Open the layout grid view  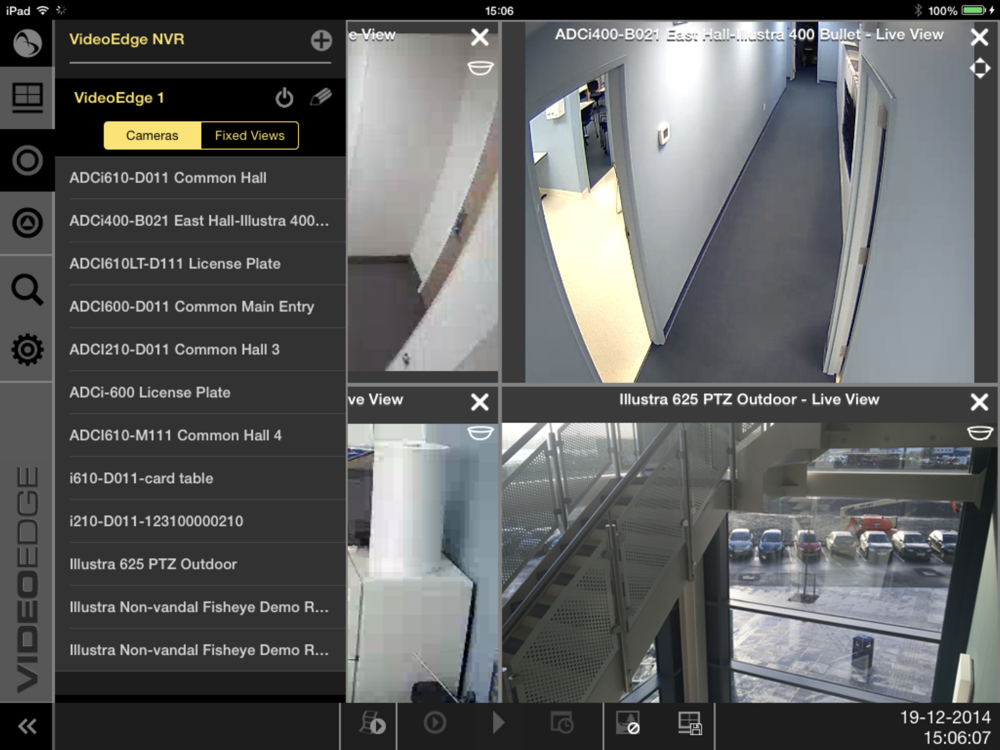[x=27, y=98]
